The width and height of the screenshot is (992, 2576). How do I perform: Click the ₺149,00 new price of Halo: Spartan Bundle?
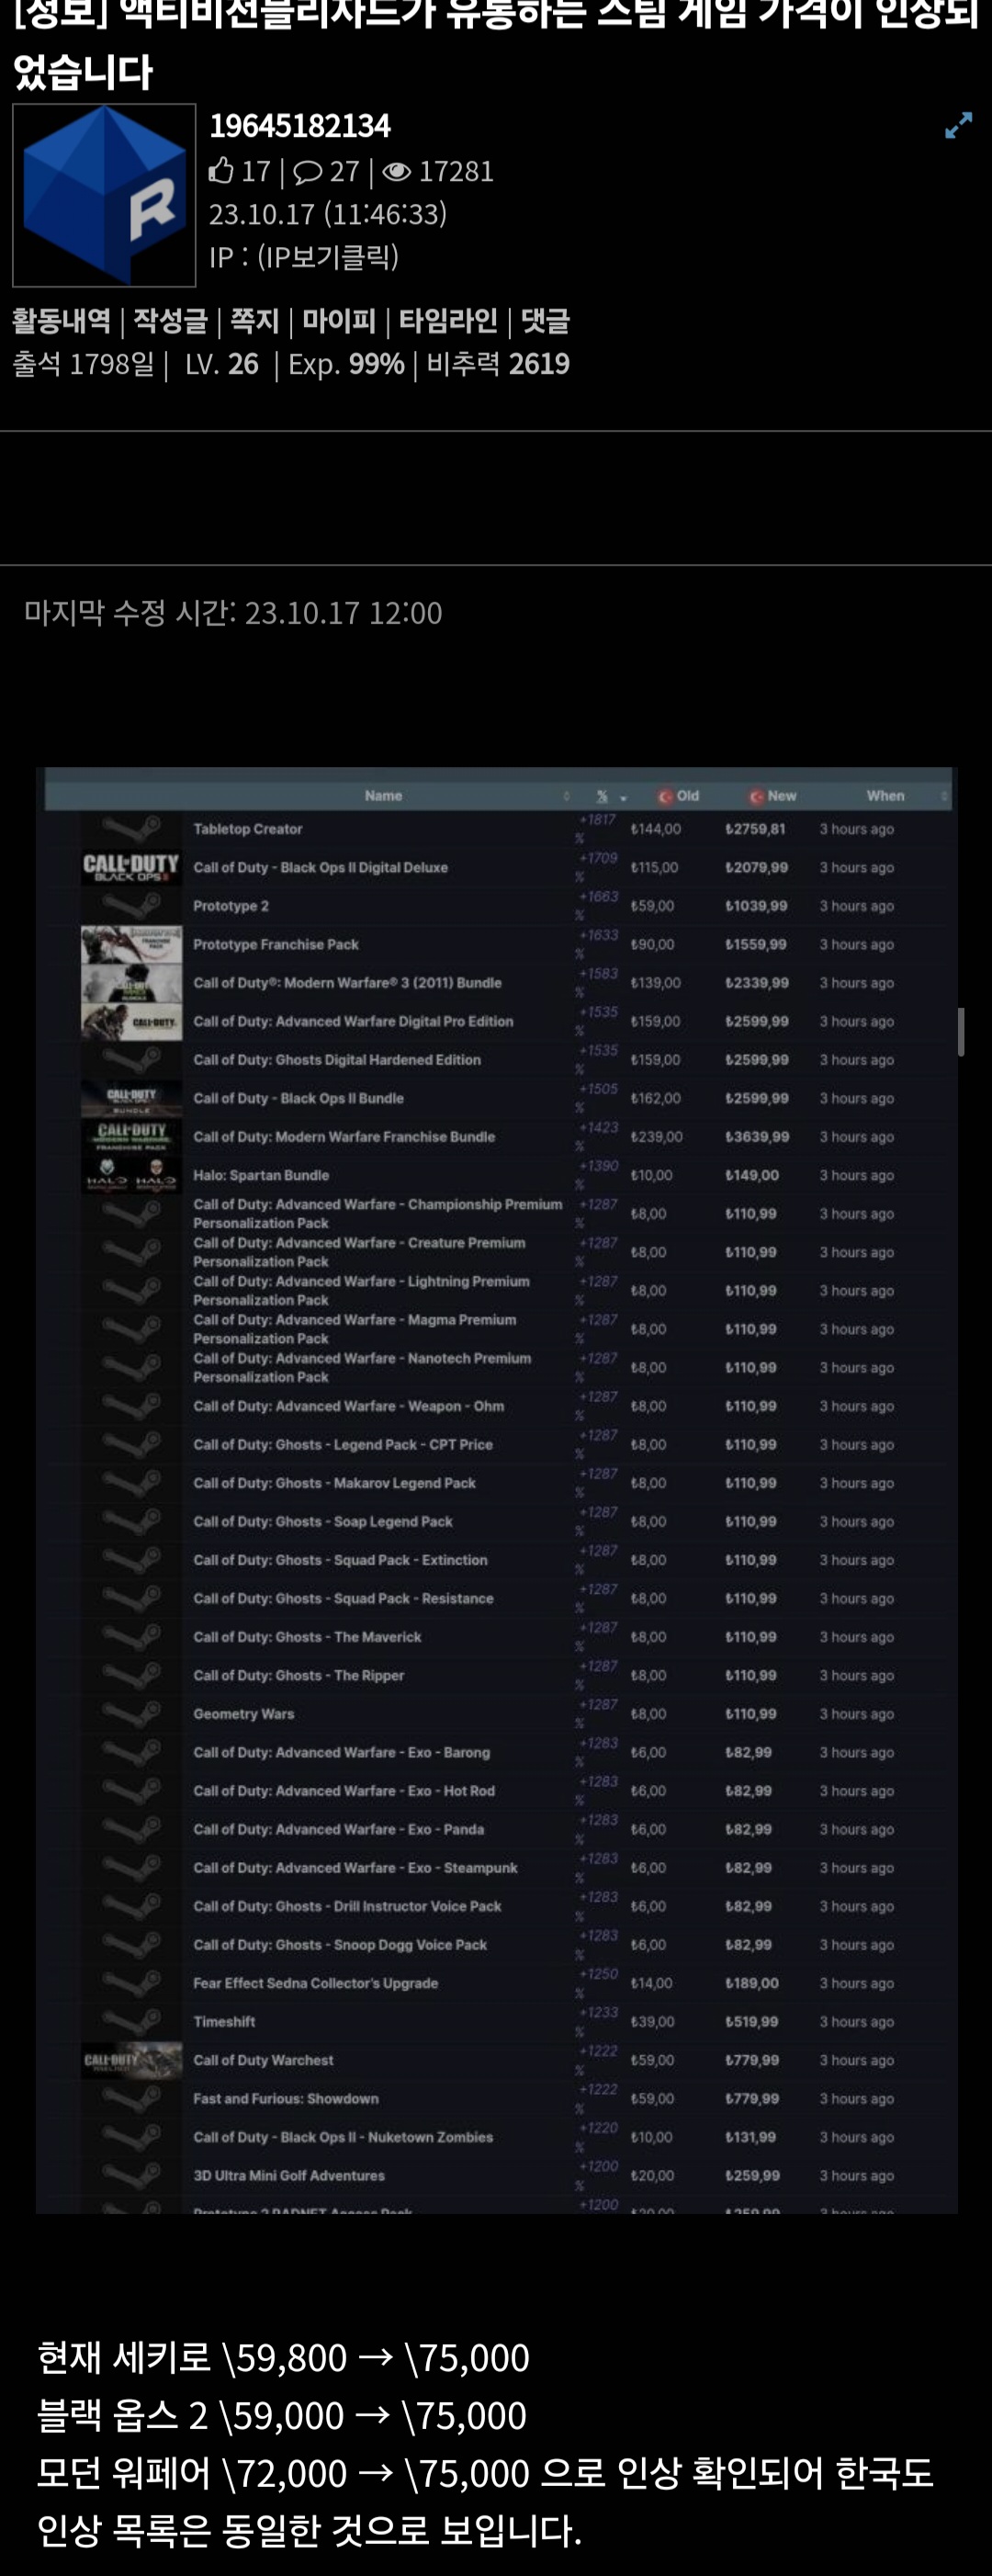coord(752,1175)
